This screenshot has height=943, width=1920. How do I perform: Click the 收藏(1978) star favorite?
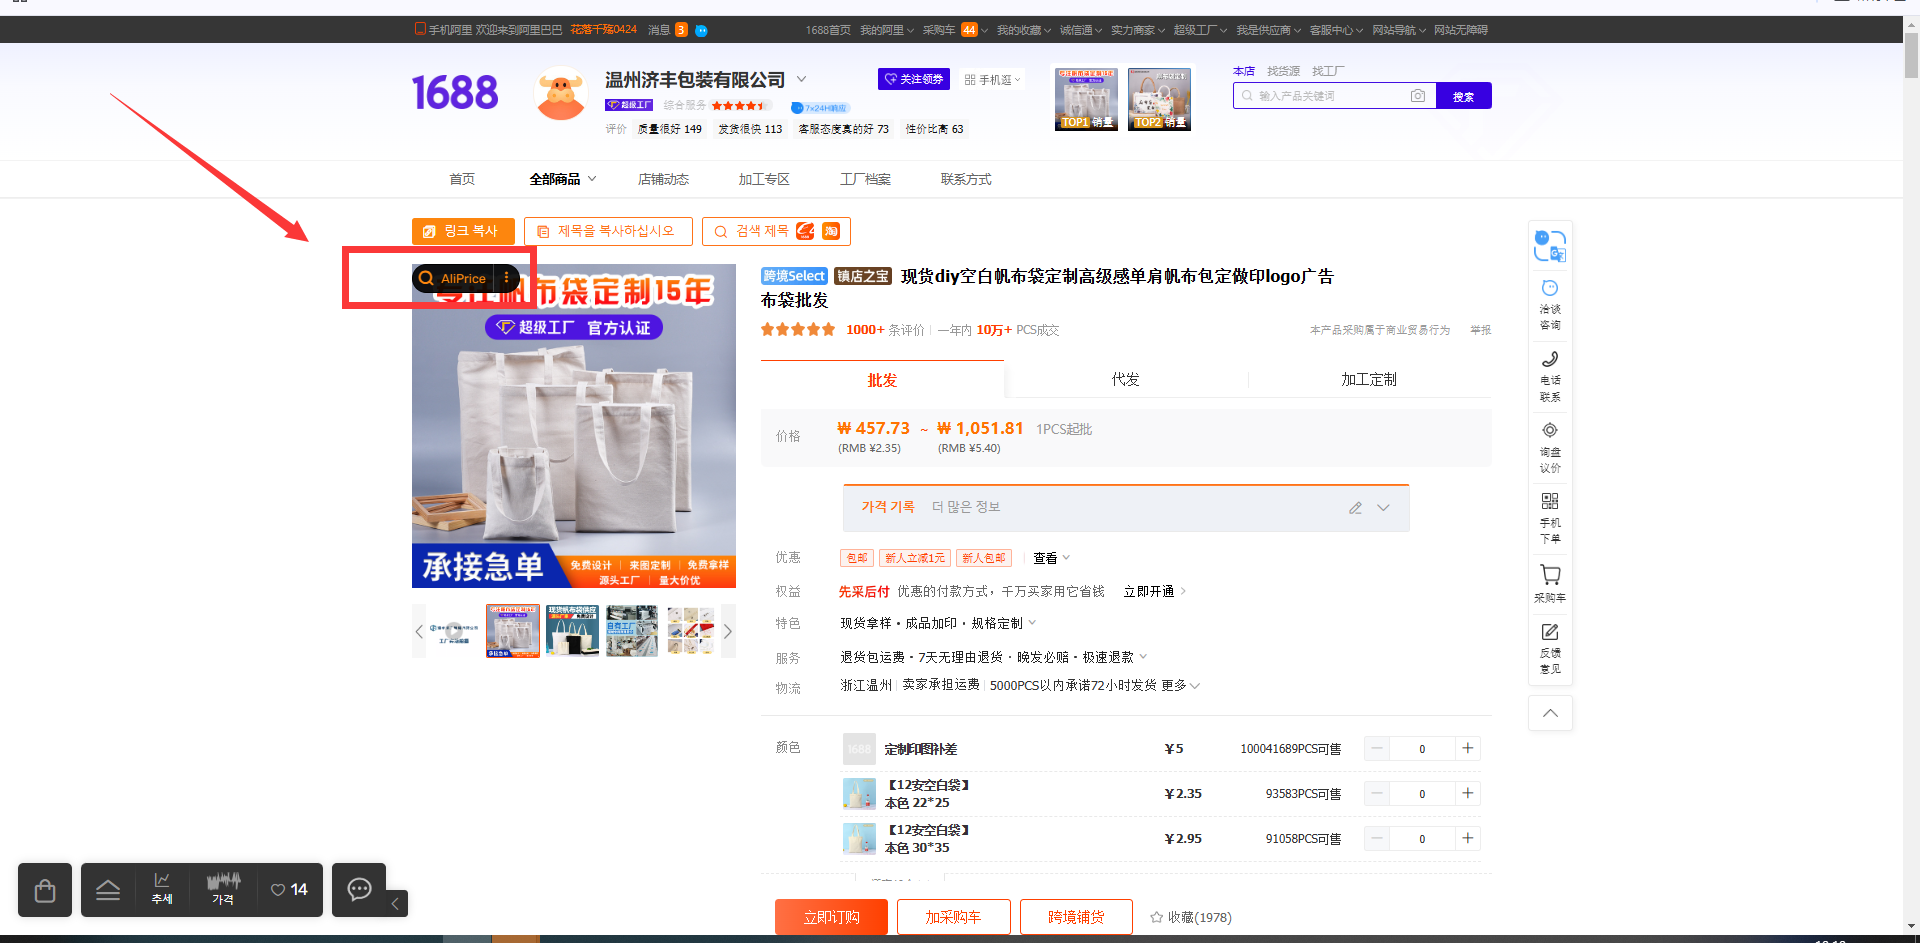[1190, 917]
